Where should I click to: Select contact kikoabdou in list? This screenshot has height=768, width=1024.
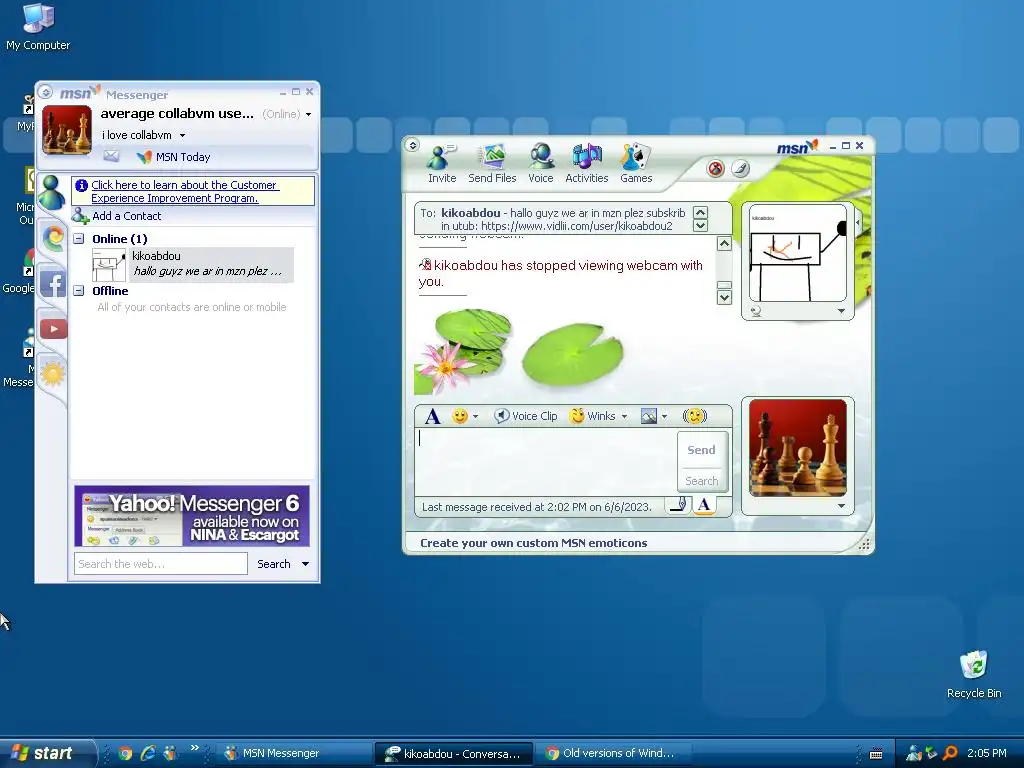click(193, 264)
